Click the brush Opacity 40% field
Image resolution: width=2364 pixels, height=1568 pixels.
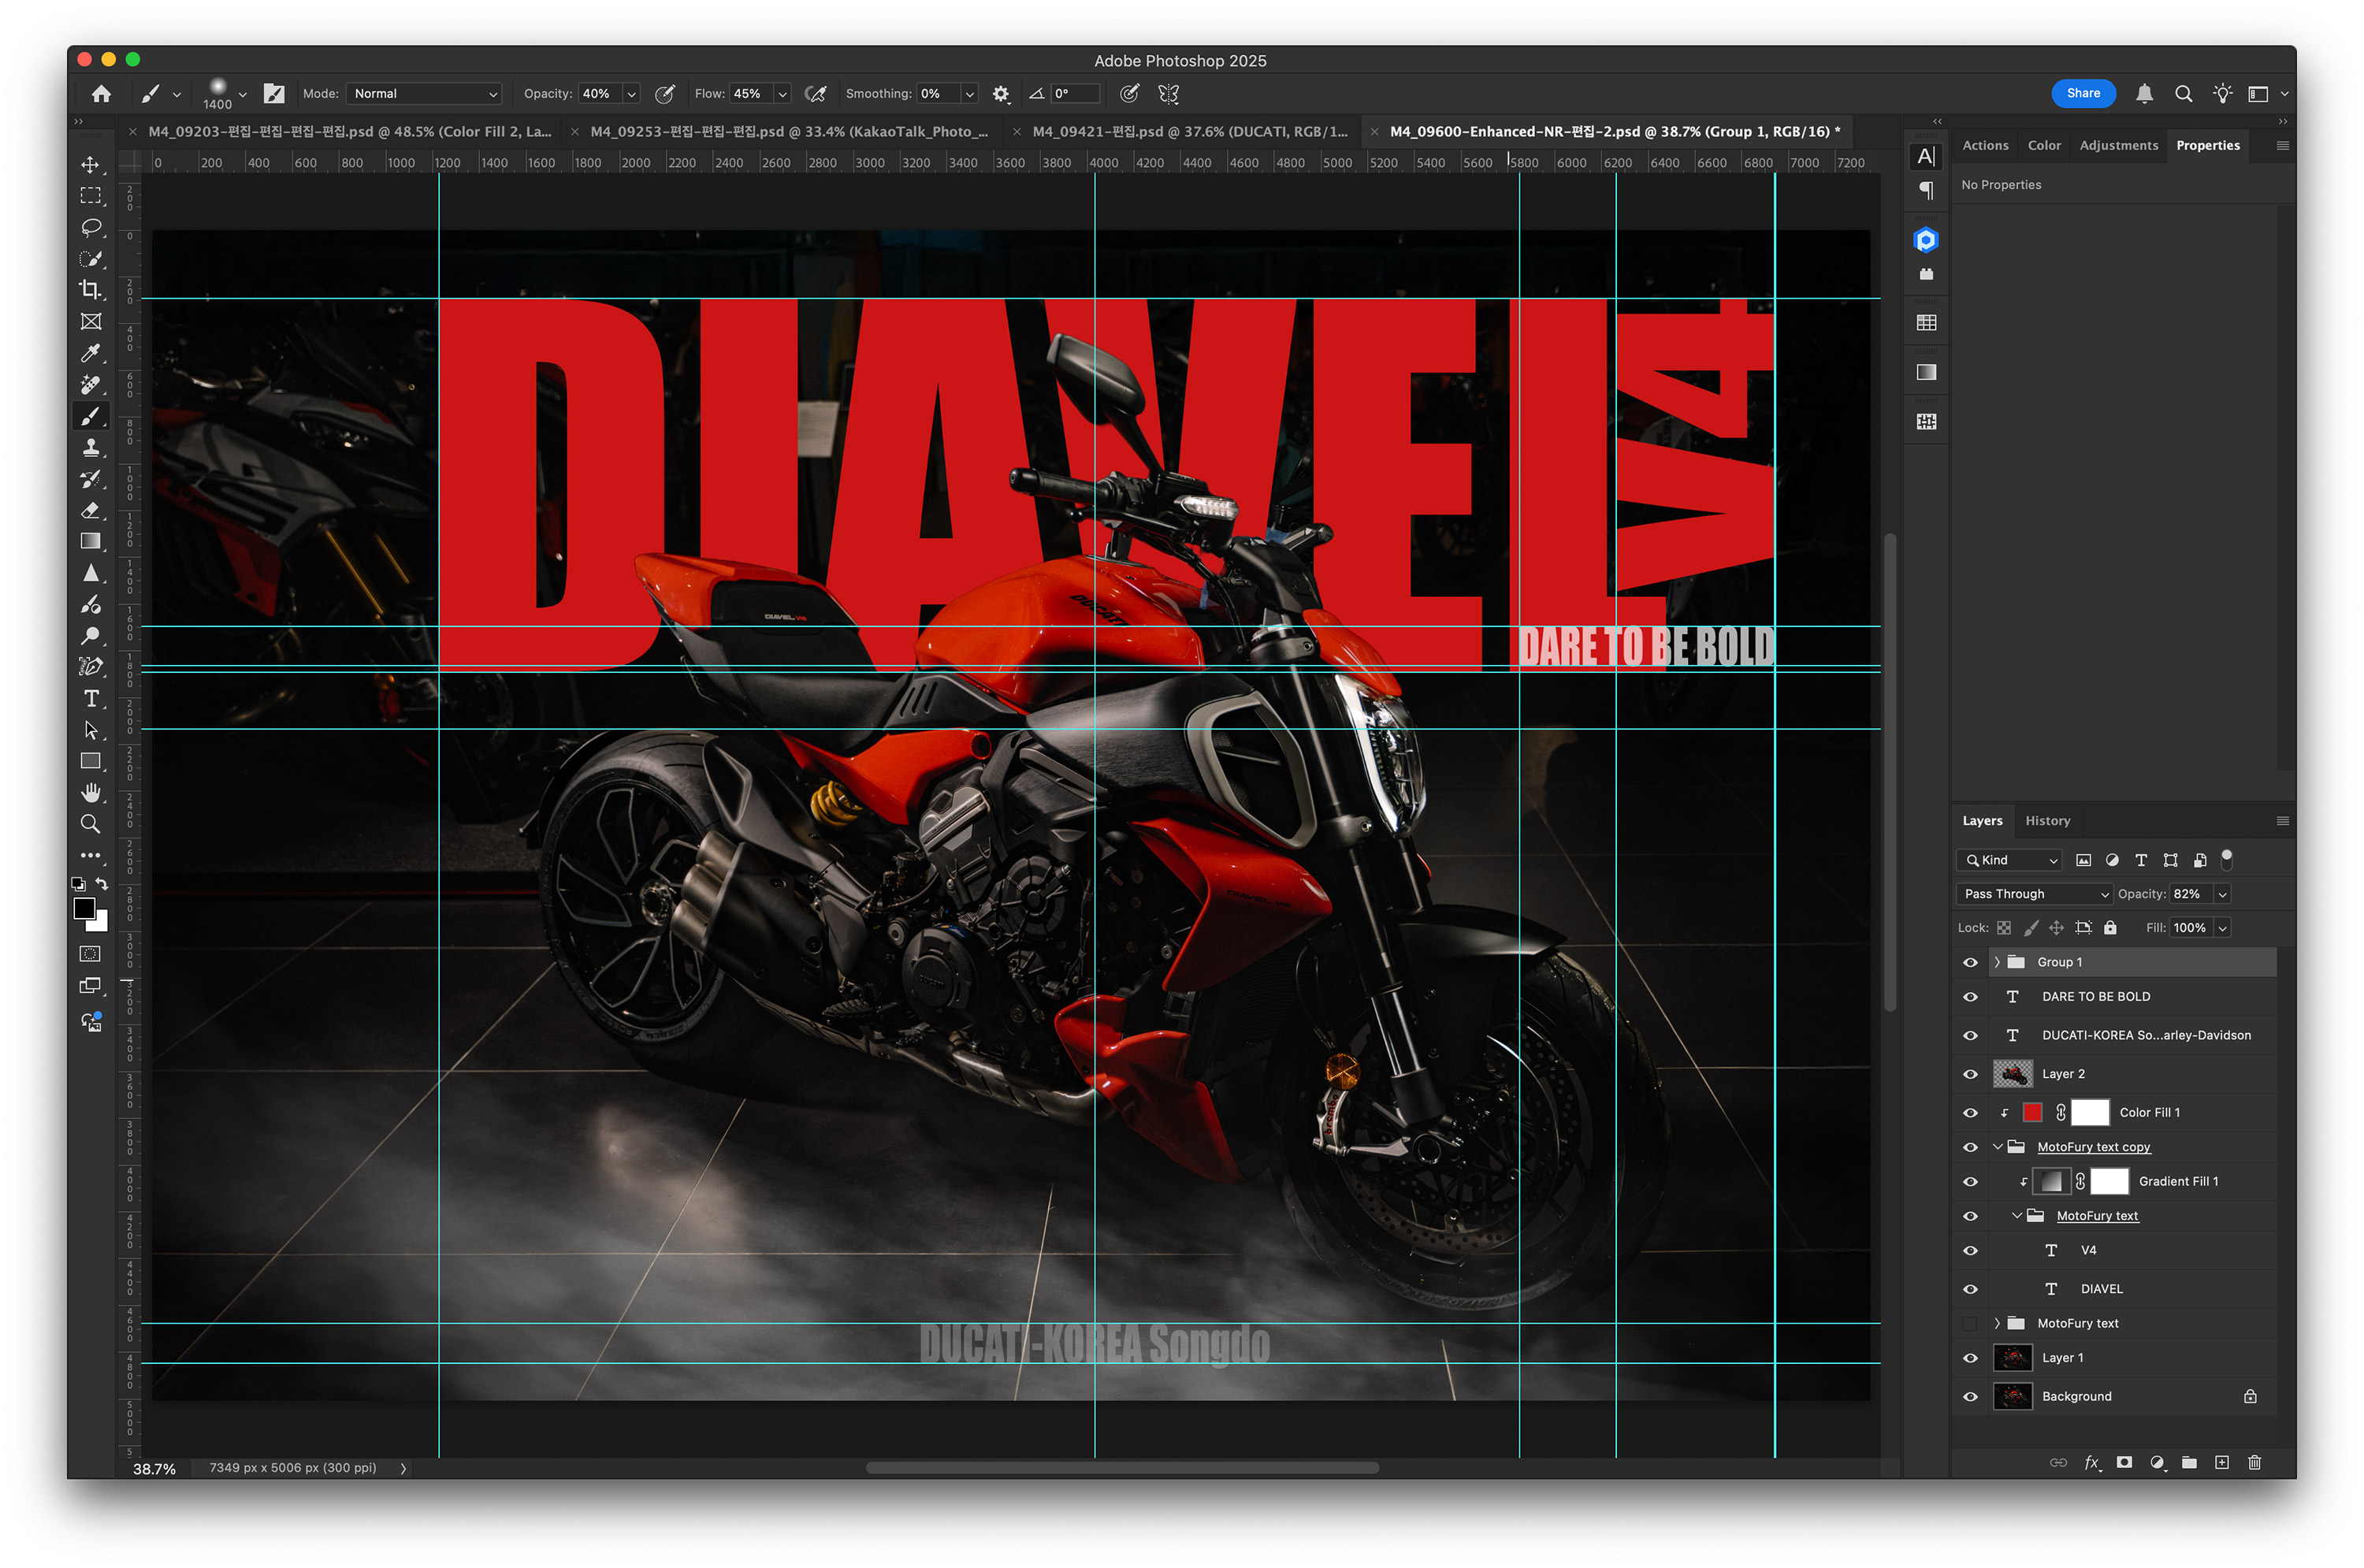click(x=600, y=94)
